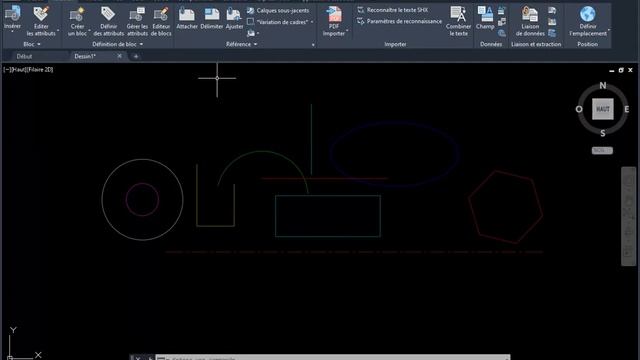Click bottom small icon beside Liaison de données
The height and width of the screenshot is (360, 640).
tap(552, 33)
